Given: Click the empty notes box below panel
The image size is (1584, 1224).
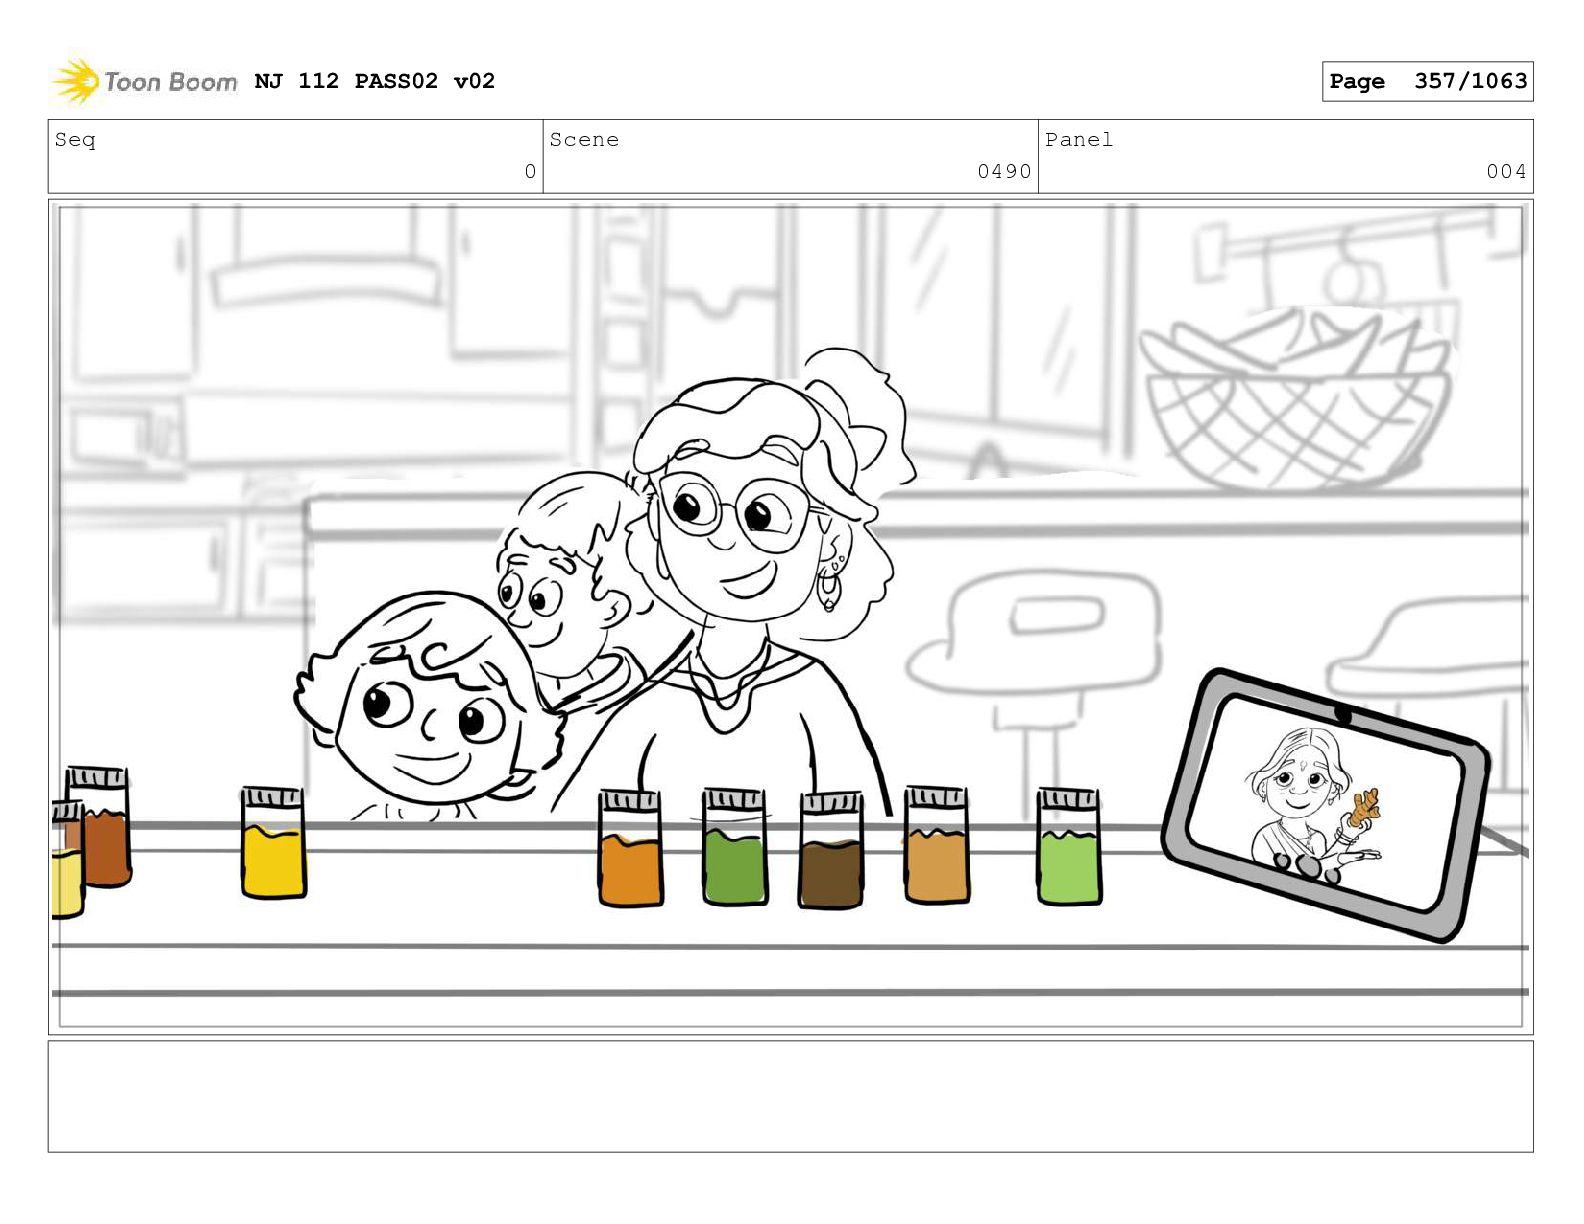Looking at the screenshot, I should (790, 1096).
